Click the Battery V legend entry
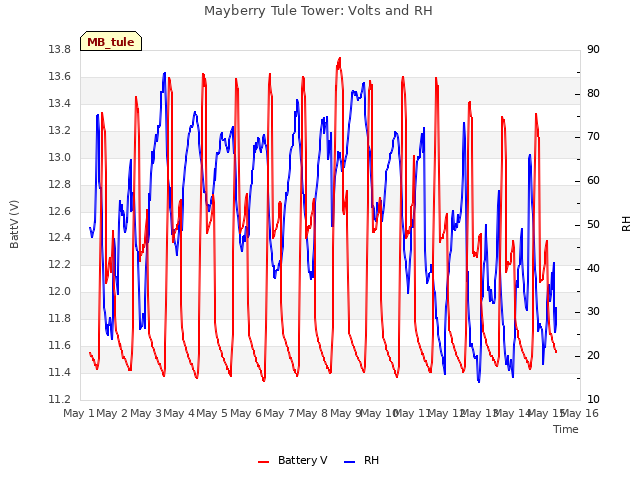 pyautogui.click(x=293, y=460)
